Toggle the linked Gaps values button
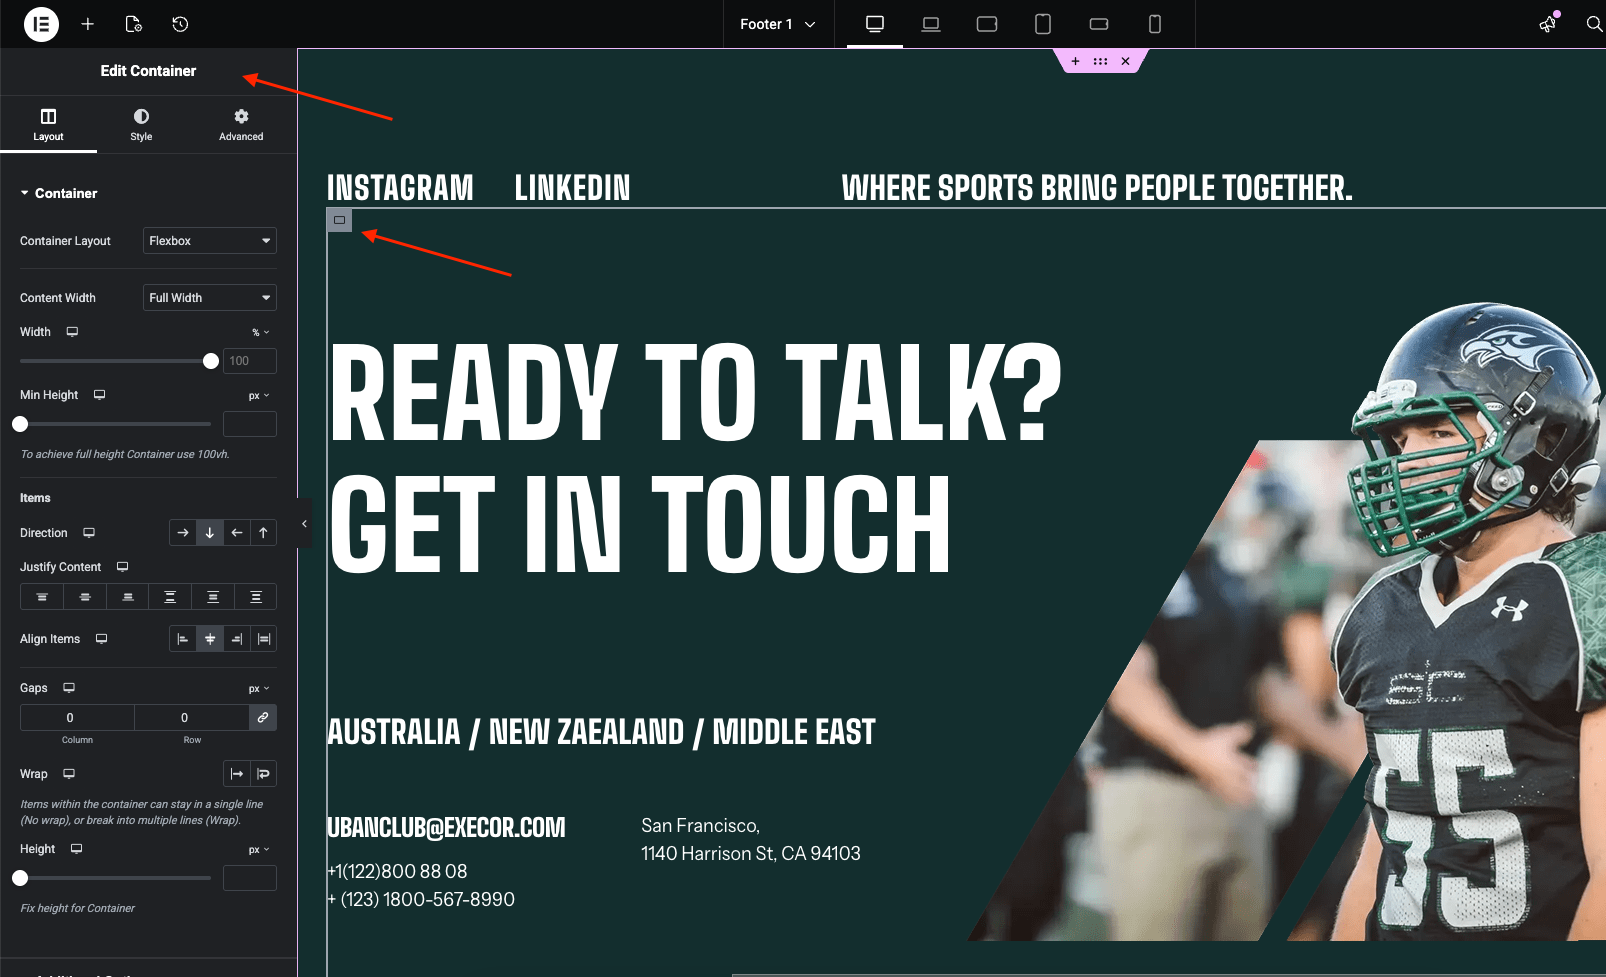 pos(263,718)
